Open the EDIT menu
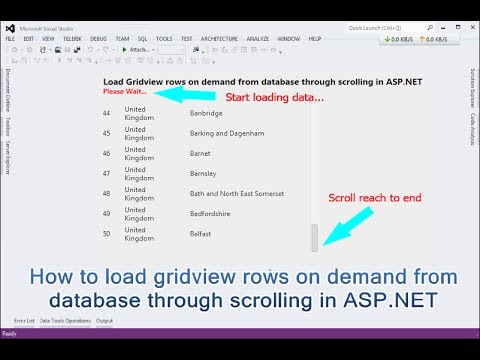 [28, 39]
